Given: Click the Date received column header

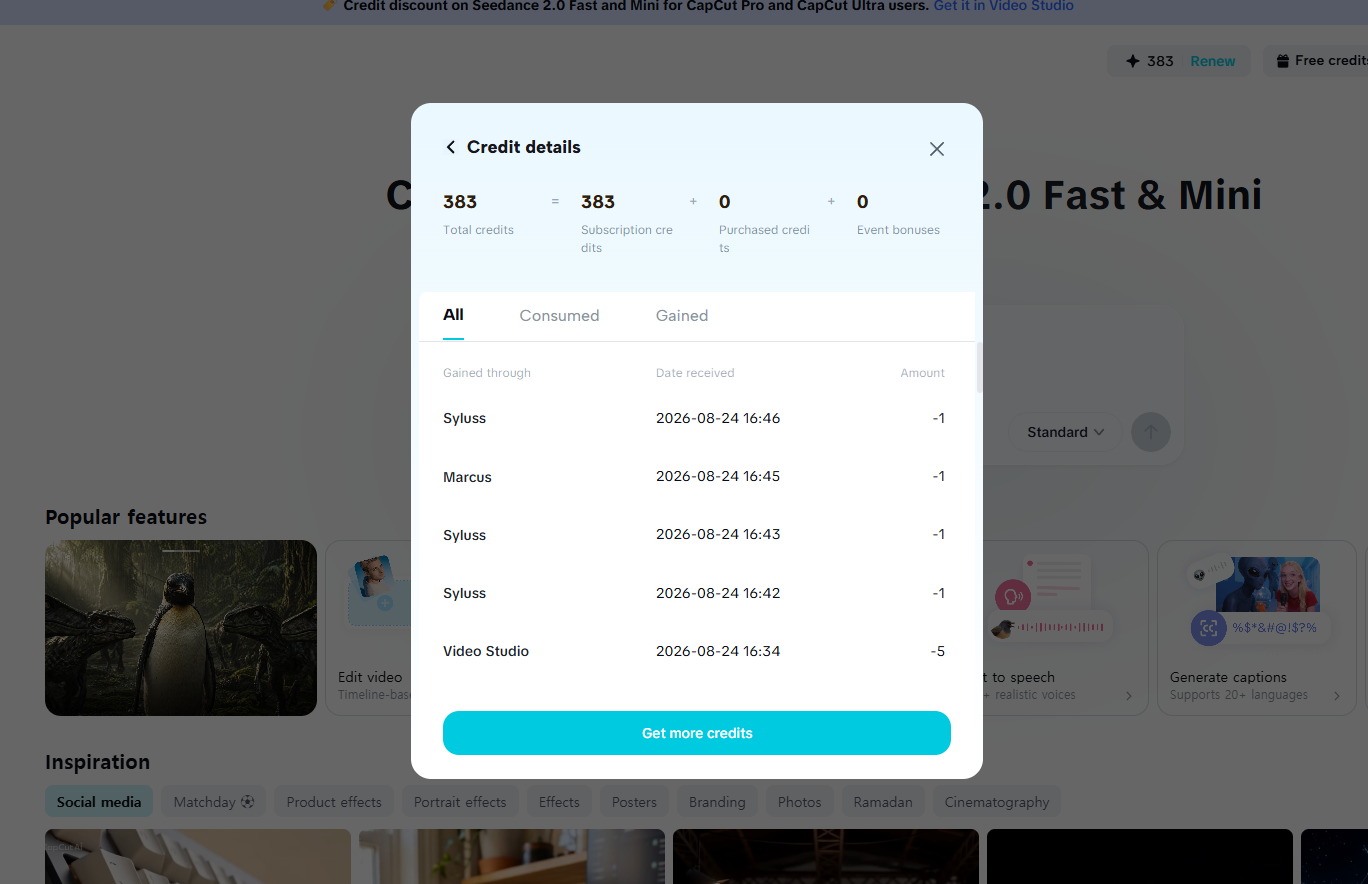Looking at the screenshot, I should 695,373.
